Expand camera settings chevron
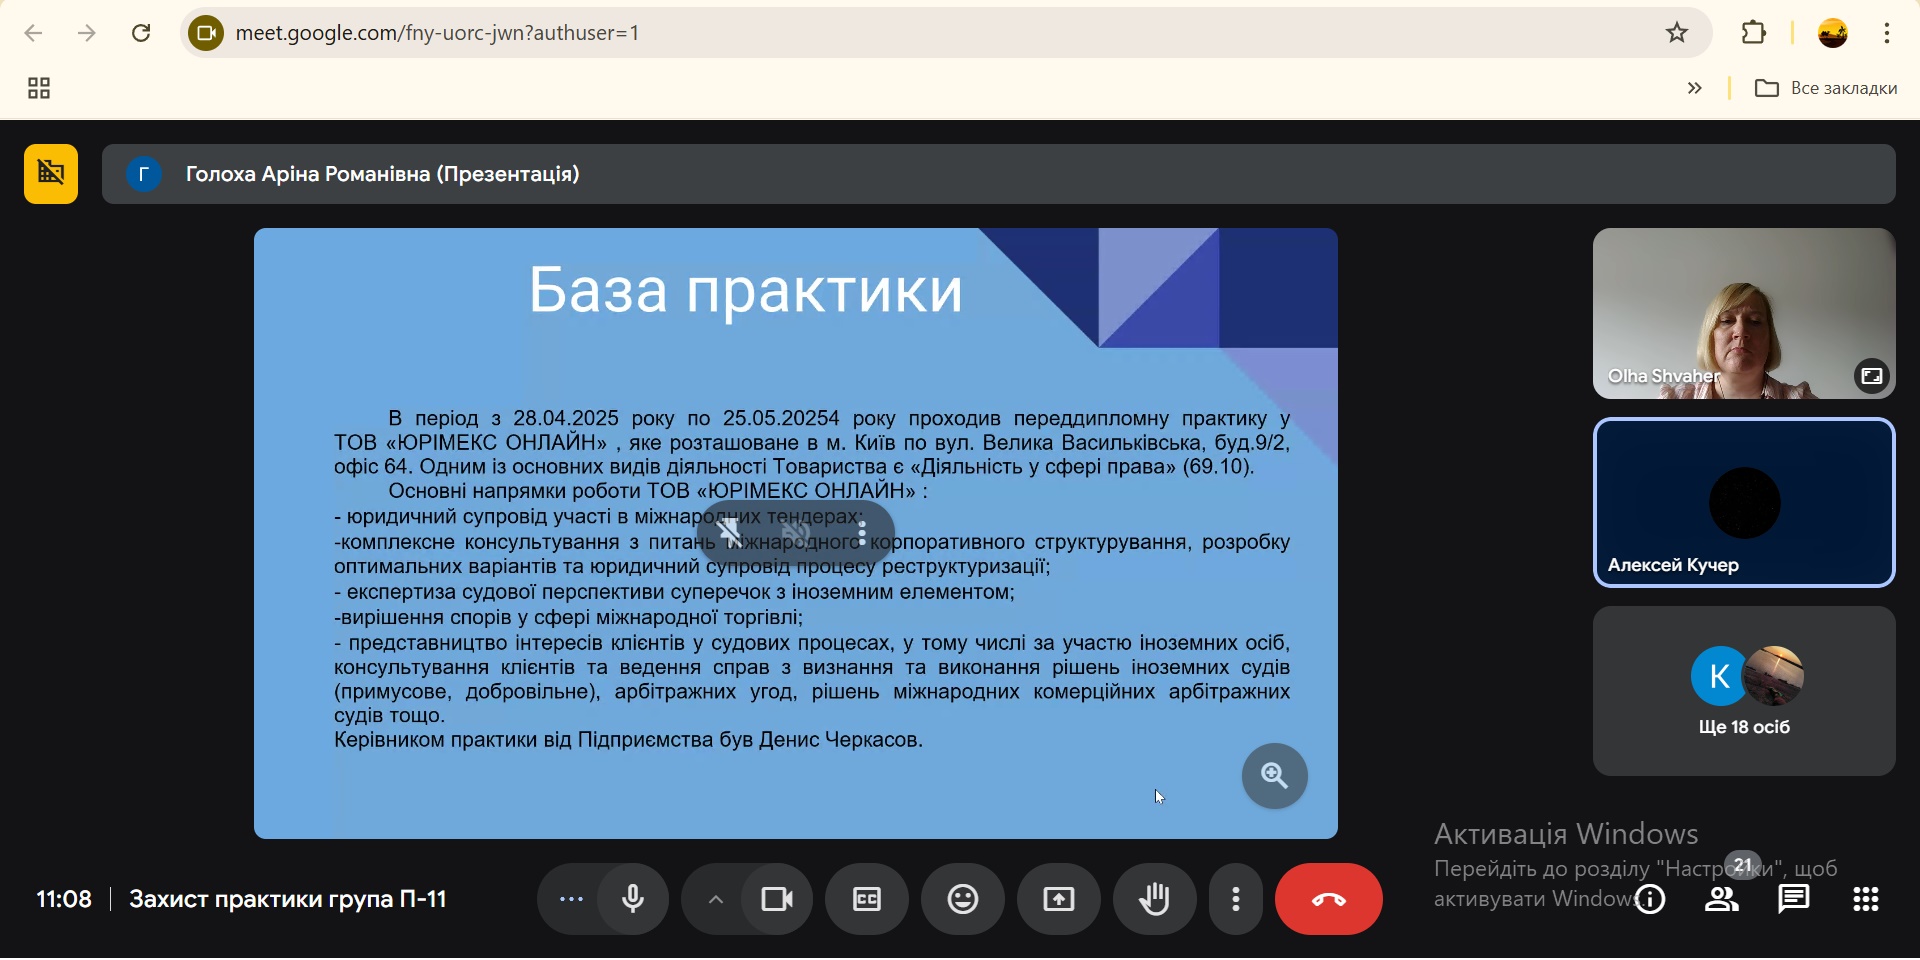Screen dimensions: 1920x960 click(x=715, y=901)
